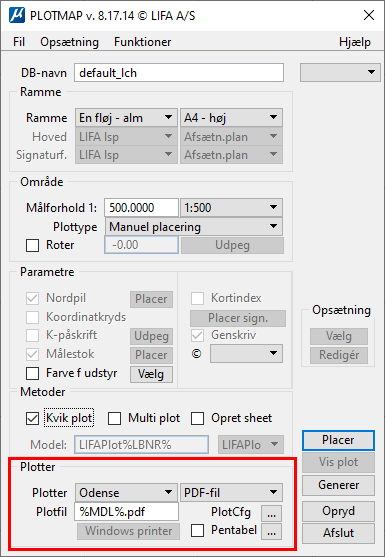The width and height of the screenshot is (385, 557).
Task: Open the Hjælp menu
Action: pos(354,42)
